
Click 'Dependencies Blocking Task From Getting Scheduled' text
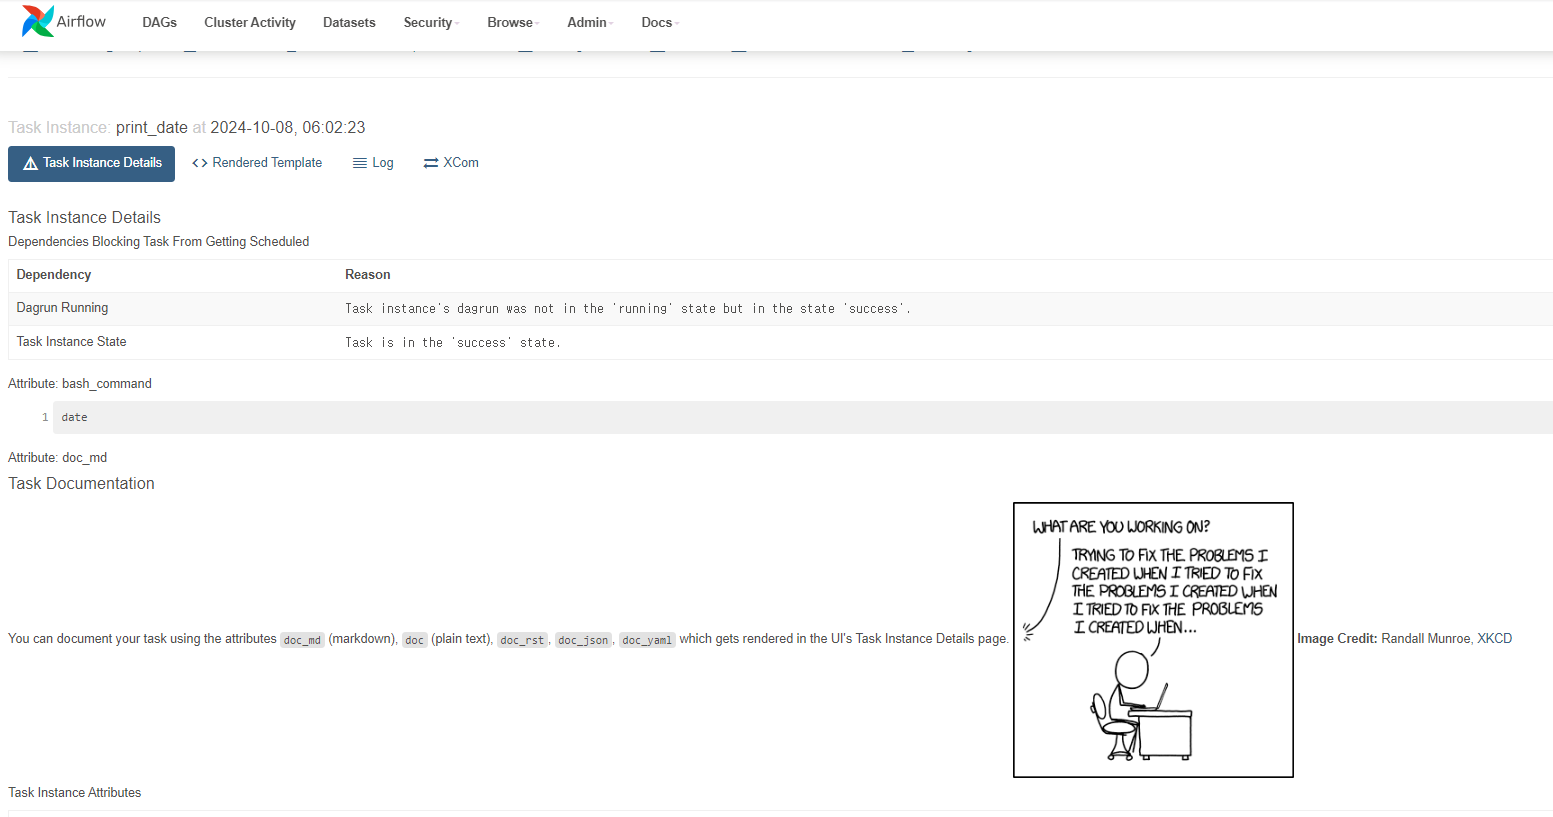158,242
